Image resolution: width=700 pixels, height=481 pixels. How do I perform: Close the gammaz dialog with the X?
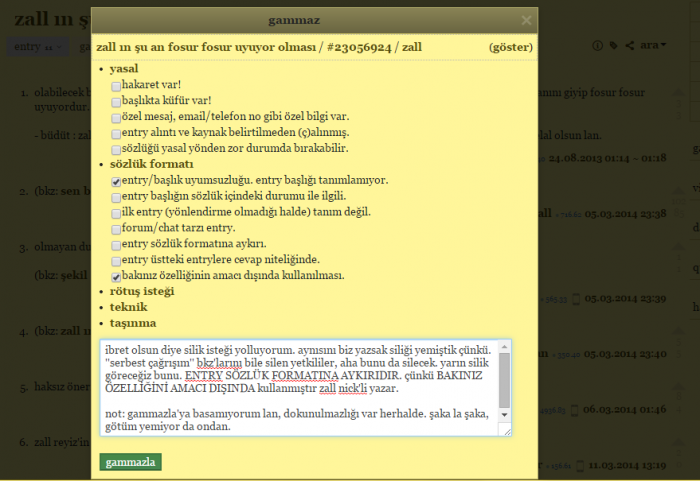point(526,20)
